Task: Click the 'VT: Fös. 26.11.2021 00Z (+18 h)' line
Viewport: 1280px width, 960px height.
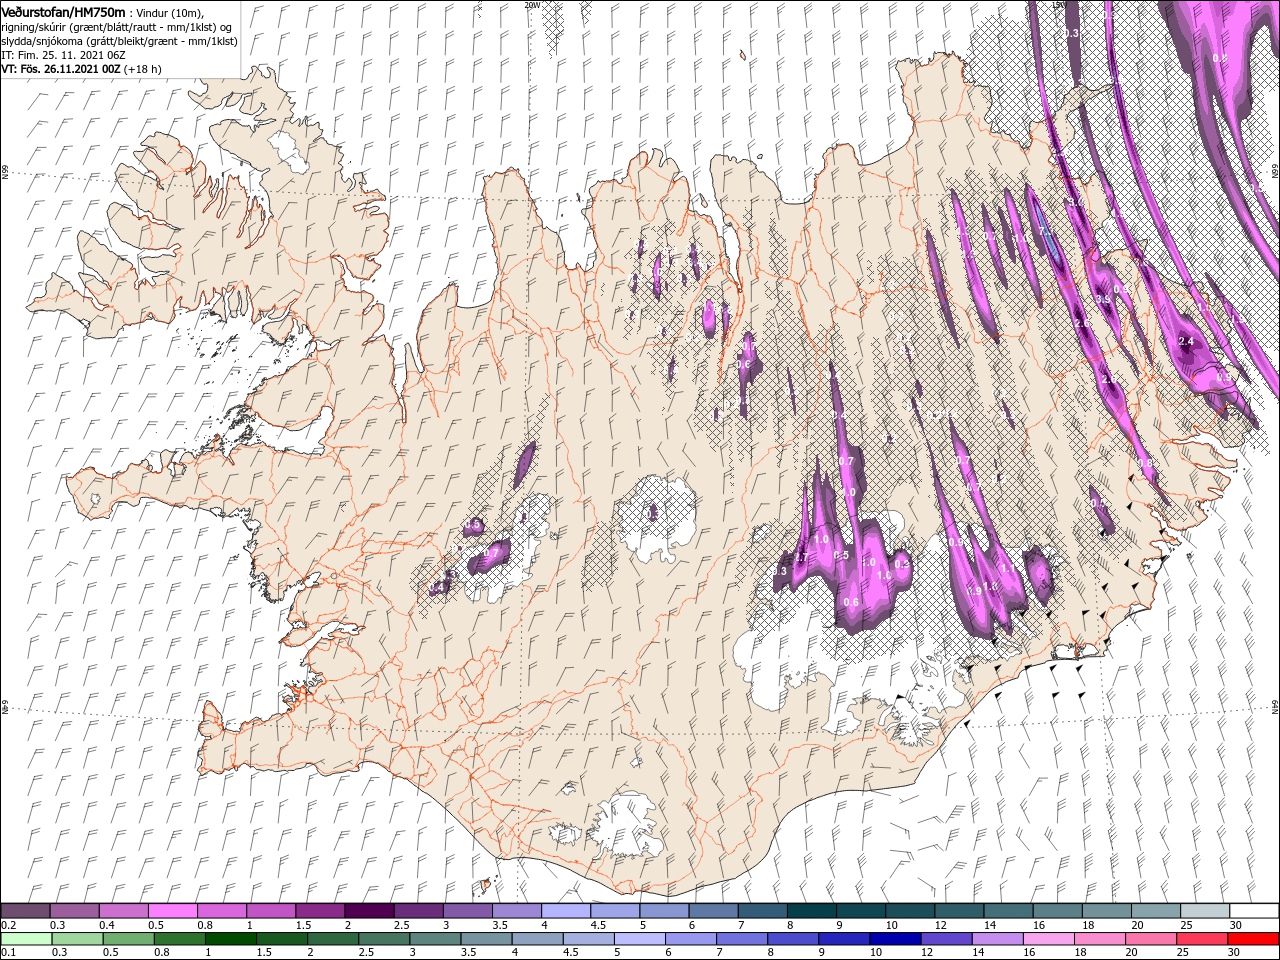Action: pos(81,69)
